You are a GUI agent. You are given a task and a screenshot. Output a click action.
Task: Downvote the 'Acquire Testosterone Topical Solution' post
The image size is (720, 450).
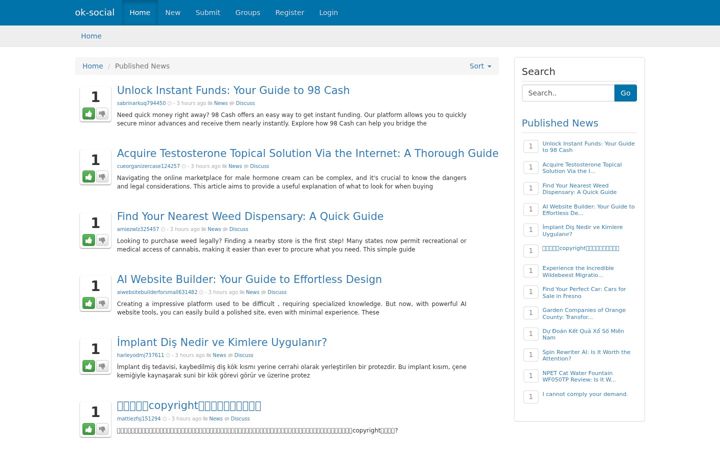[x=102, y=177]
